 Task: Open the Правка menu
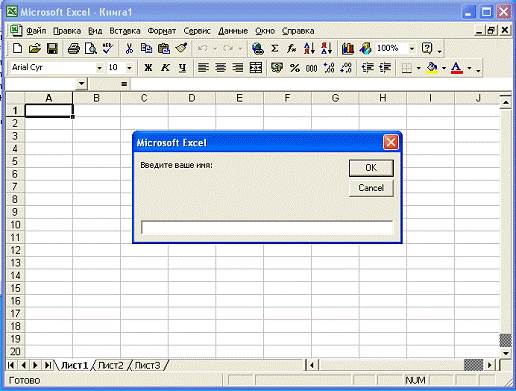tap(67, 31)
